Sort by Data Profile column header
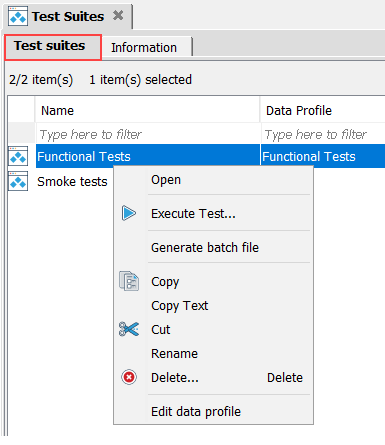 323,110
